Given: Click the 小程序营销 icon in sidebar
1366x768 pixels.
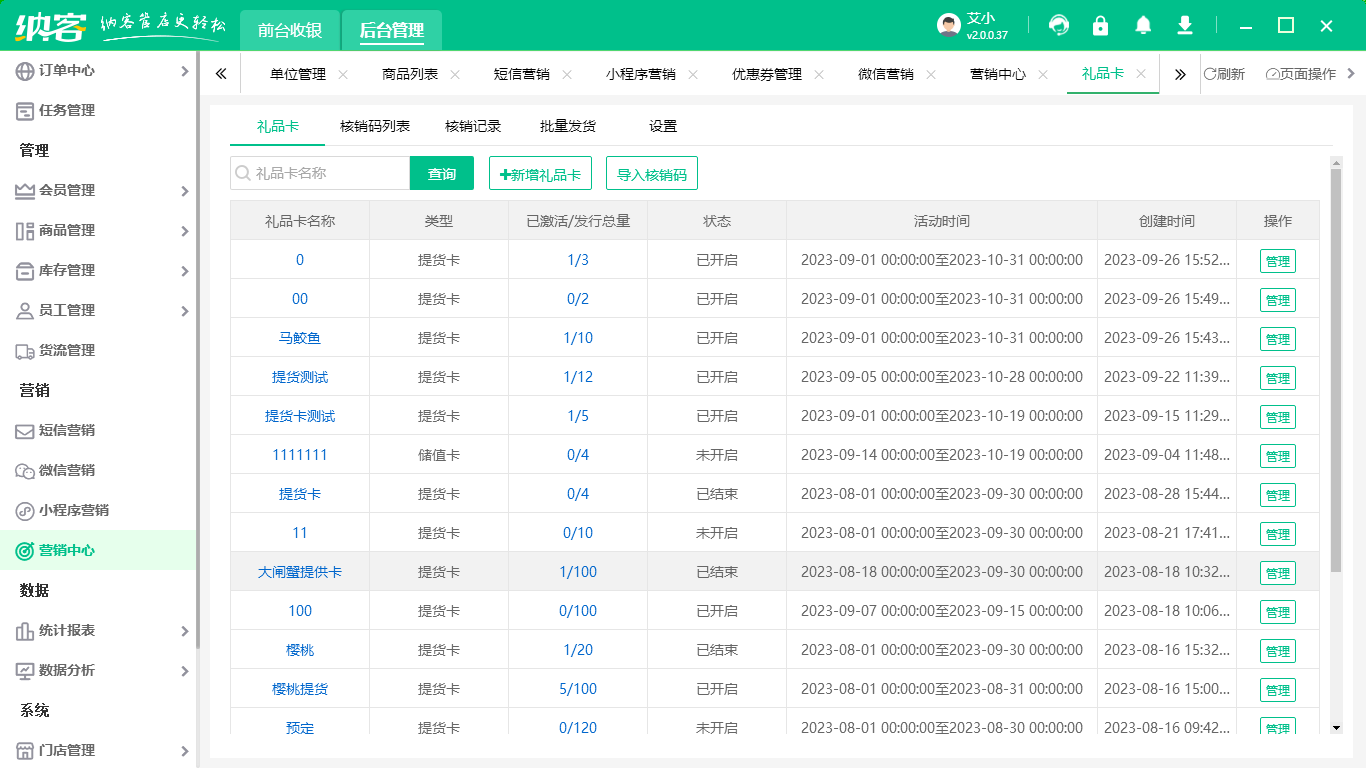Looking at the screenshot, I should (25, 511).
